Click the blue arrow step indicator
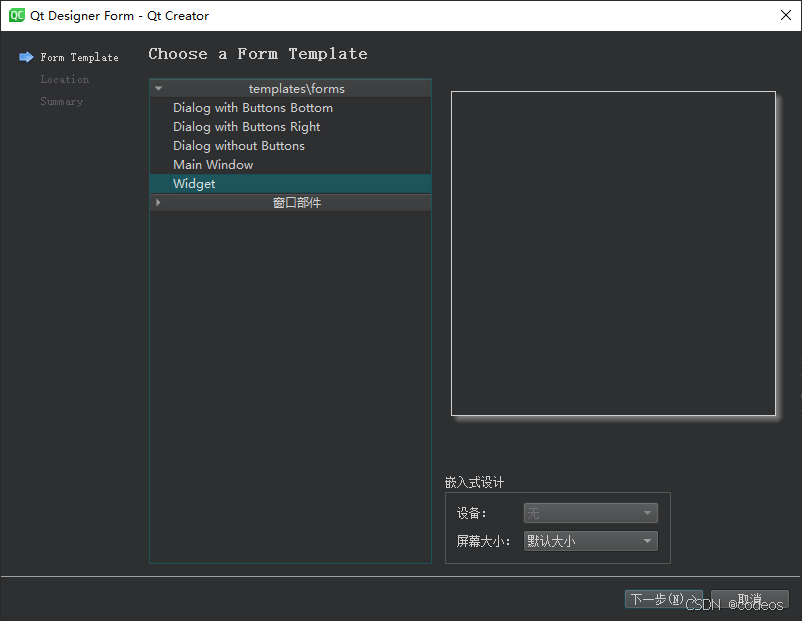The width and height of the screenshot is (802, 621). (x=26, y=57)
